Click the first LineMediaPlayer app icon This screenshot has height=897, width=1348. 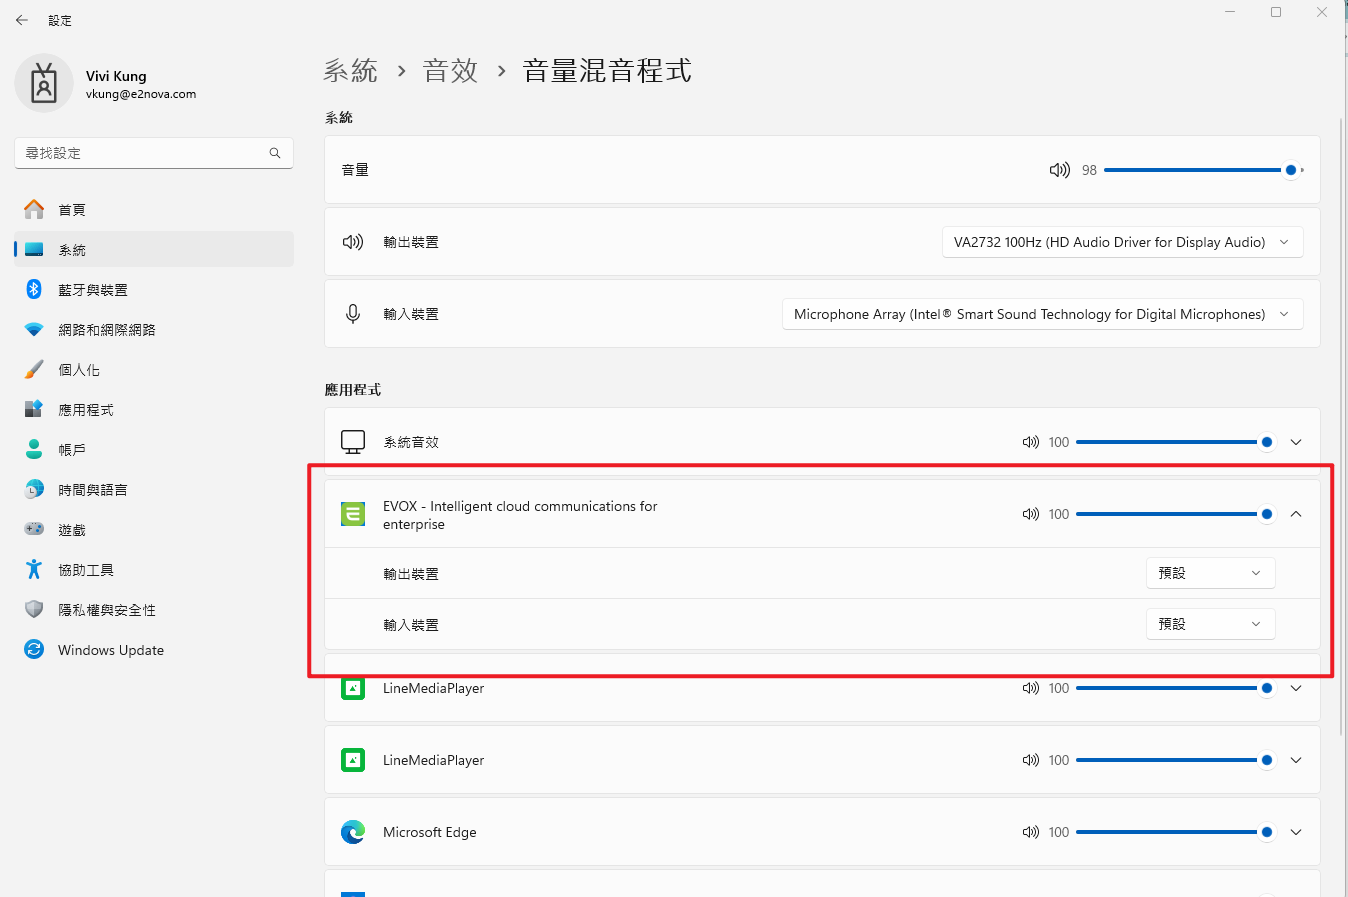tap(353, 688)
